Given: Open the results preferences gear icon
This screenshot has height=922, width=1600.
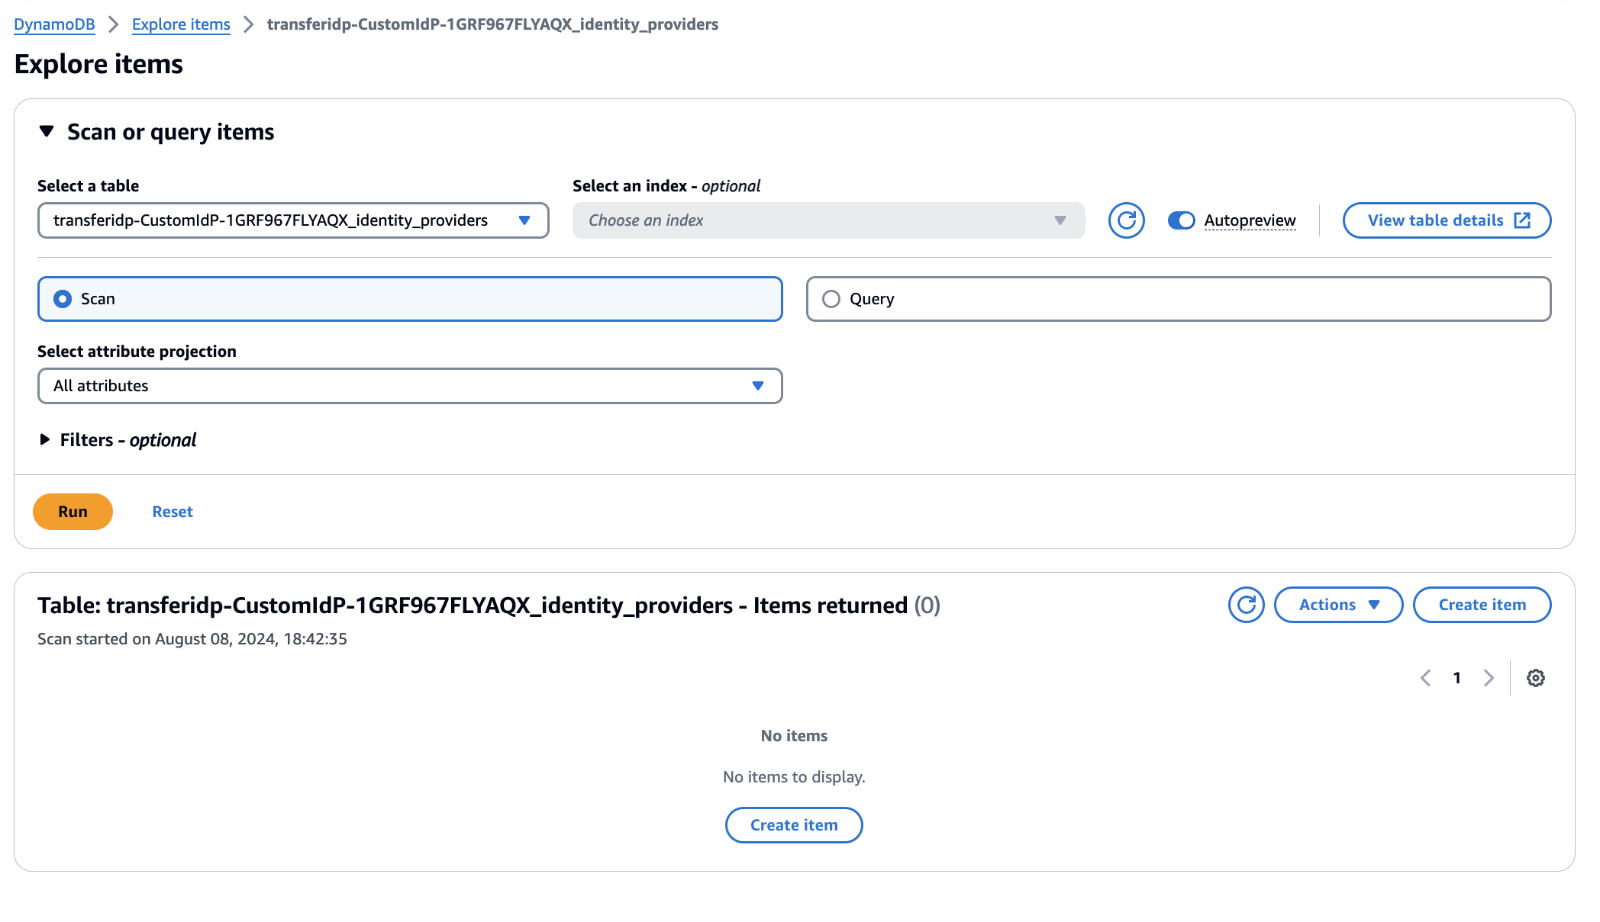Looking at the screenshot, I should (x=1535, y=677).
